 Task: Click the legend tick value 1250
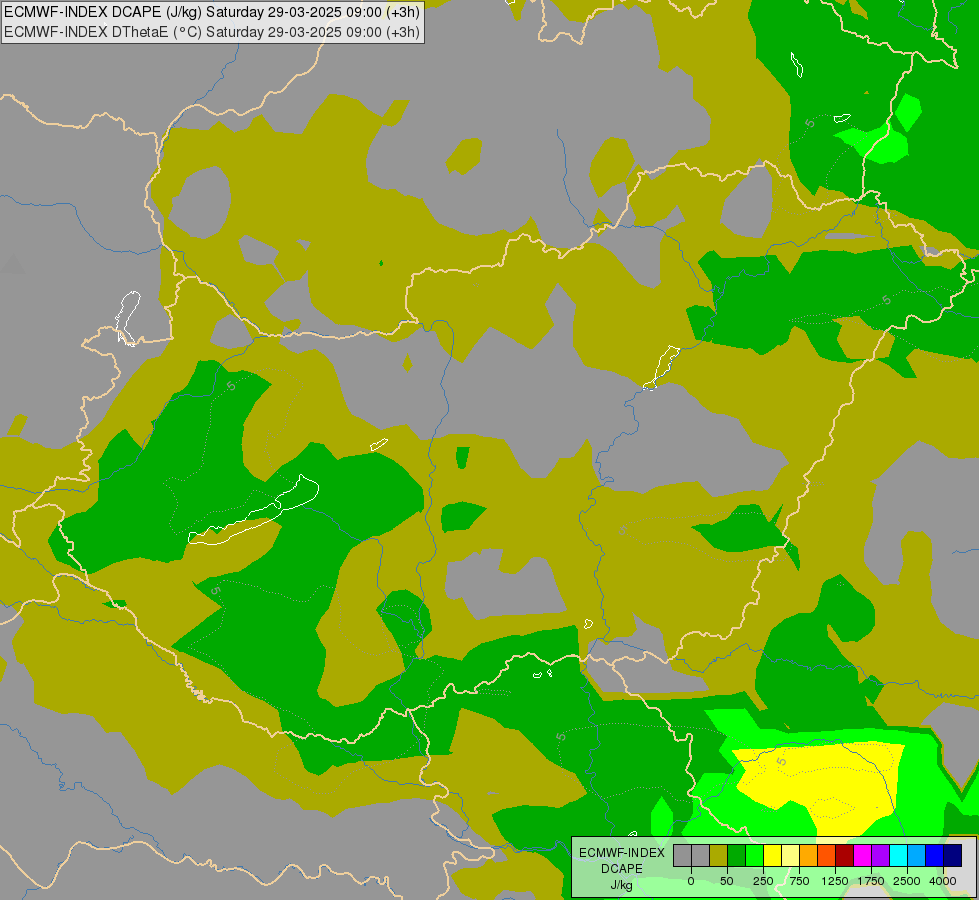point(835,881)
